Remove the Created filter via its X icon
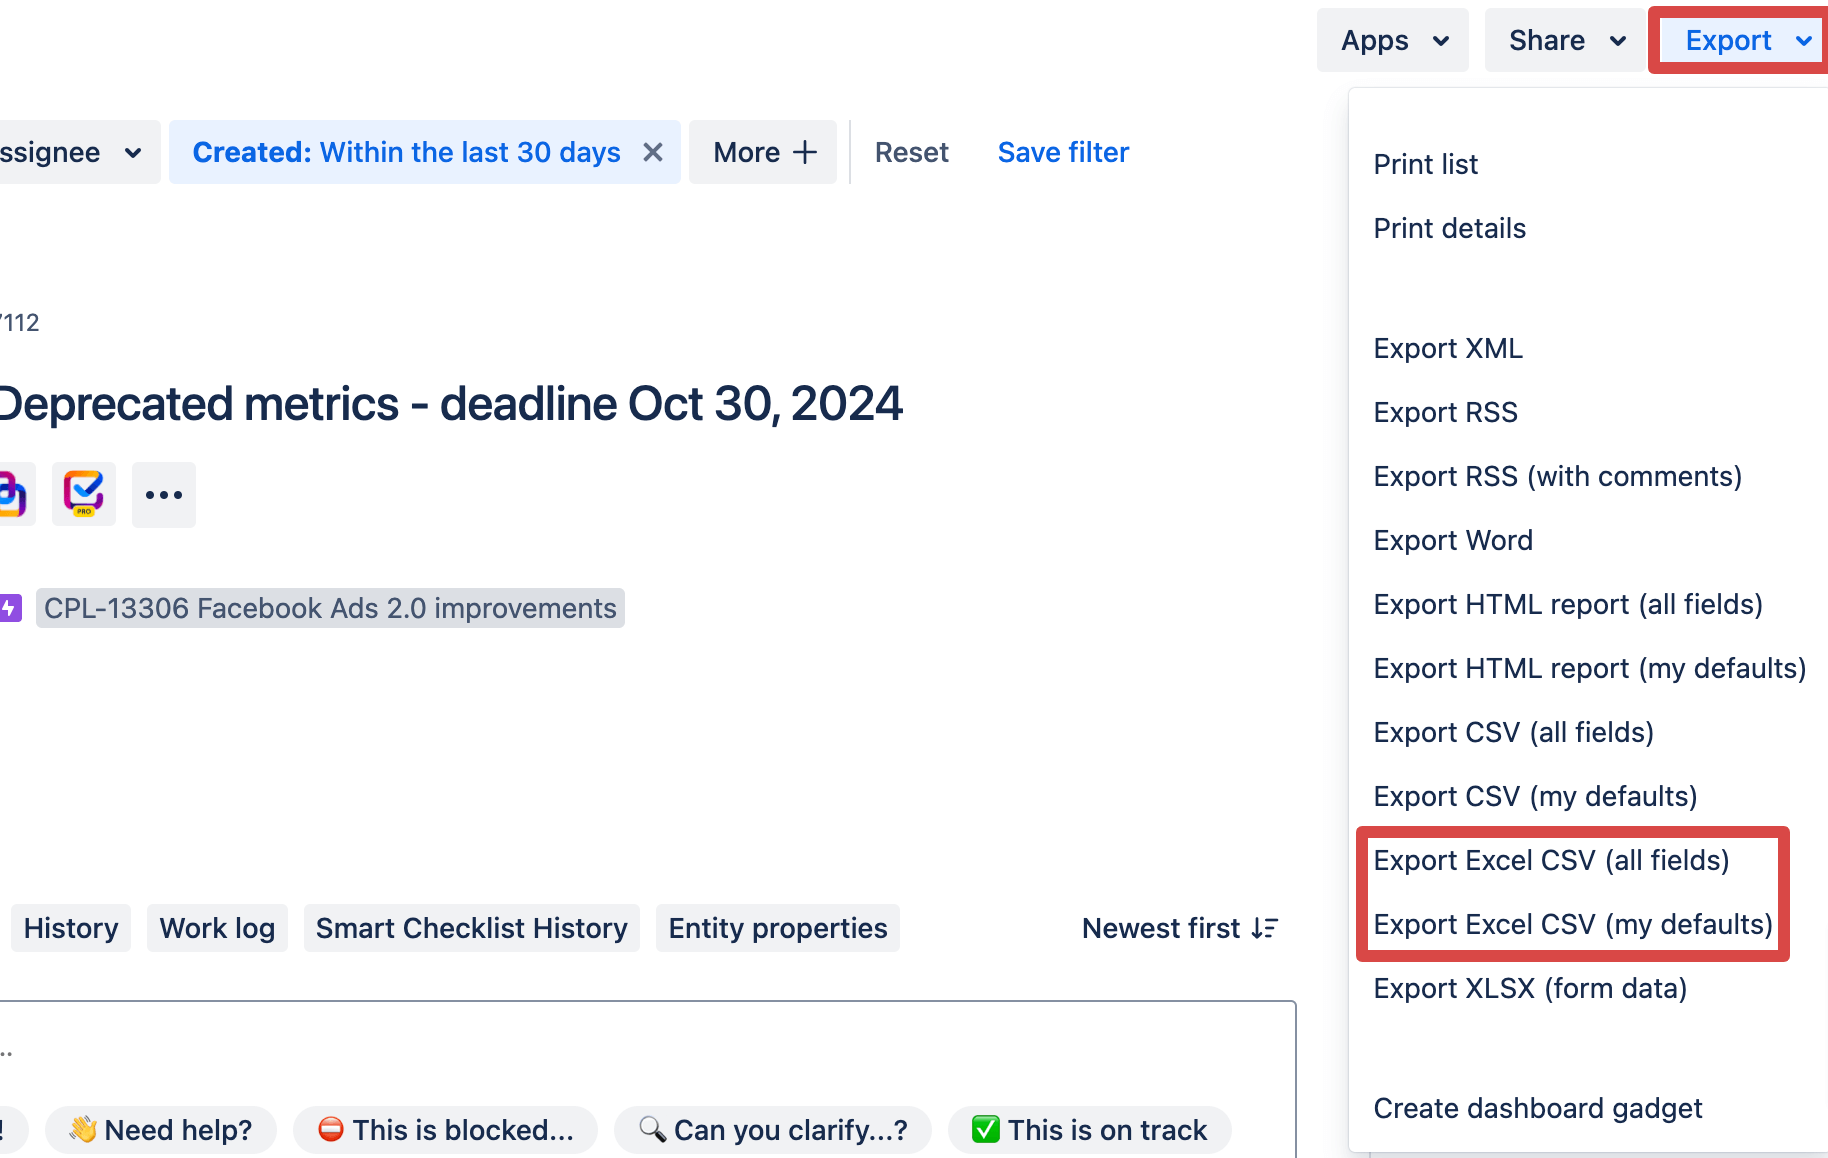The image size is (1828, 1158). coord(653,152)
